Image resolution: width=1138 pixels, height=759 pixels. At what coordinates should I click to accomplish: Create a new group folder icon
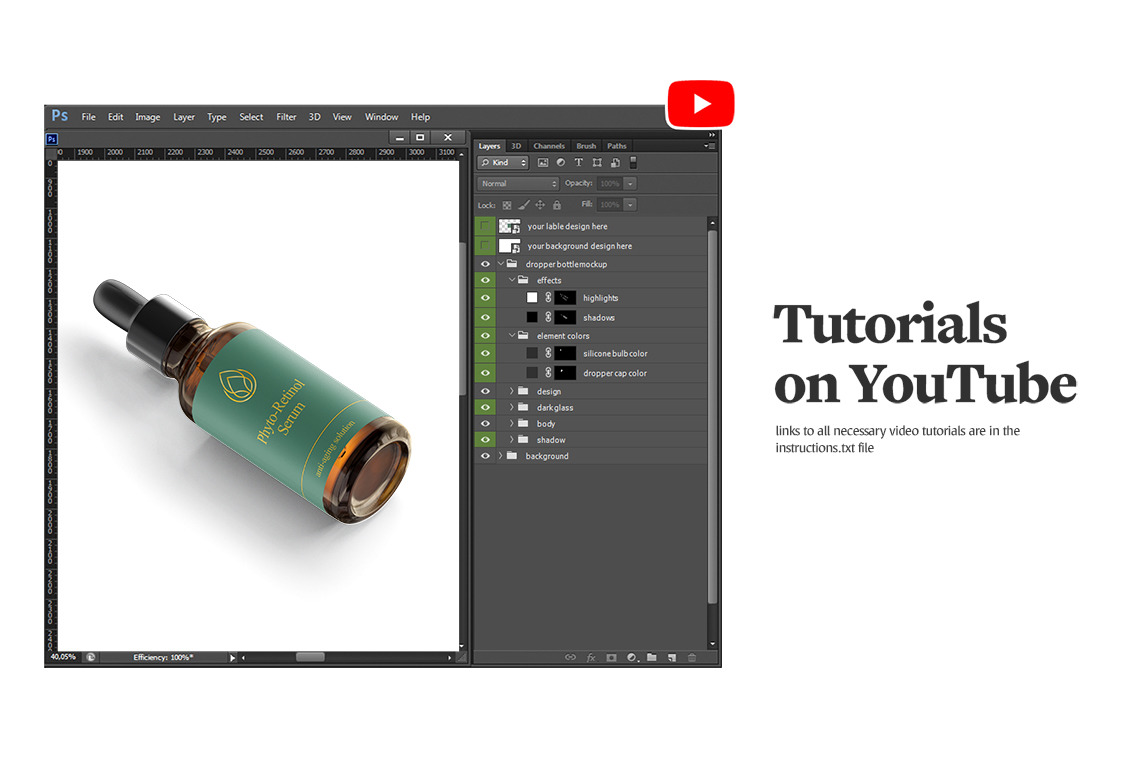652,657
